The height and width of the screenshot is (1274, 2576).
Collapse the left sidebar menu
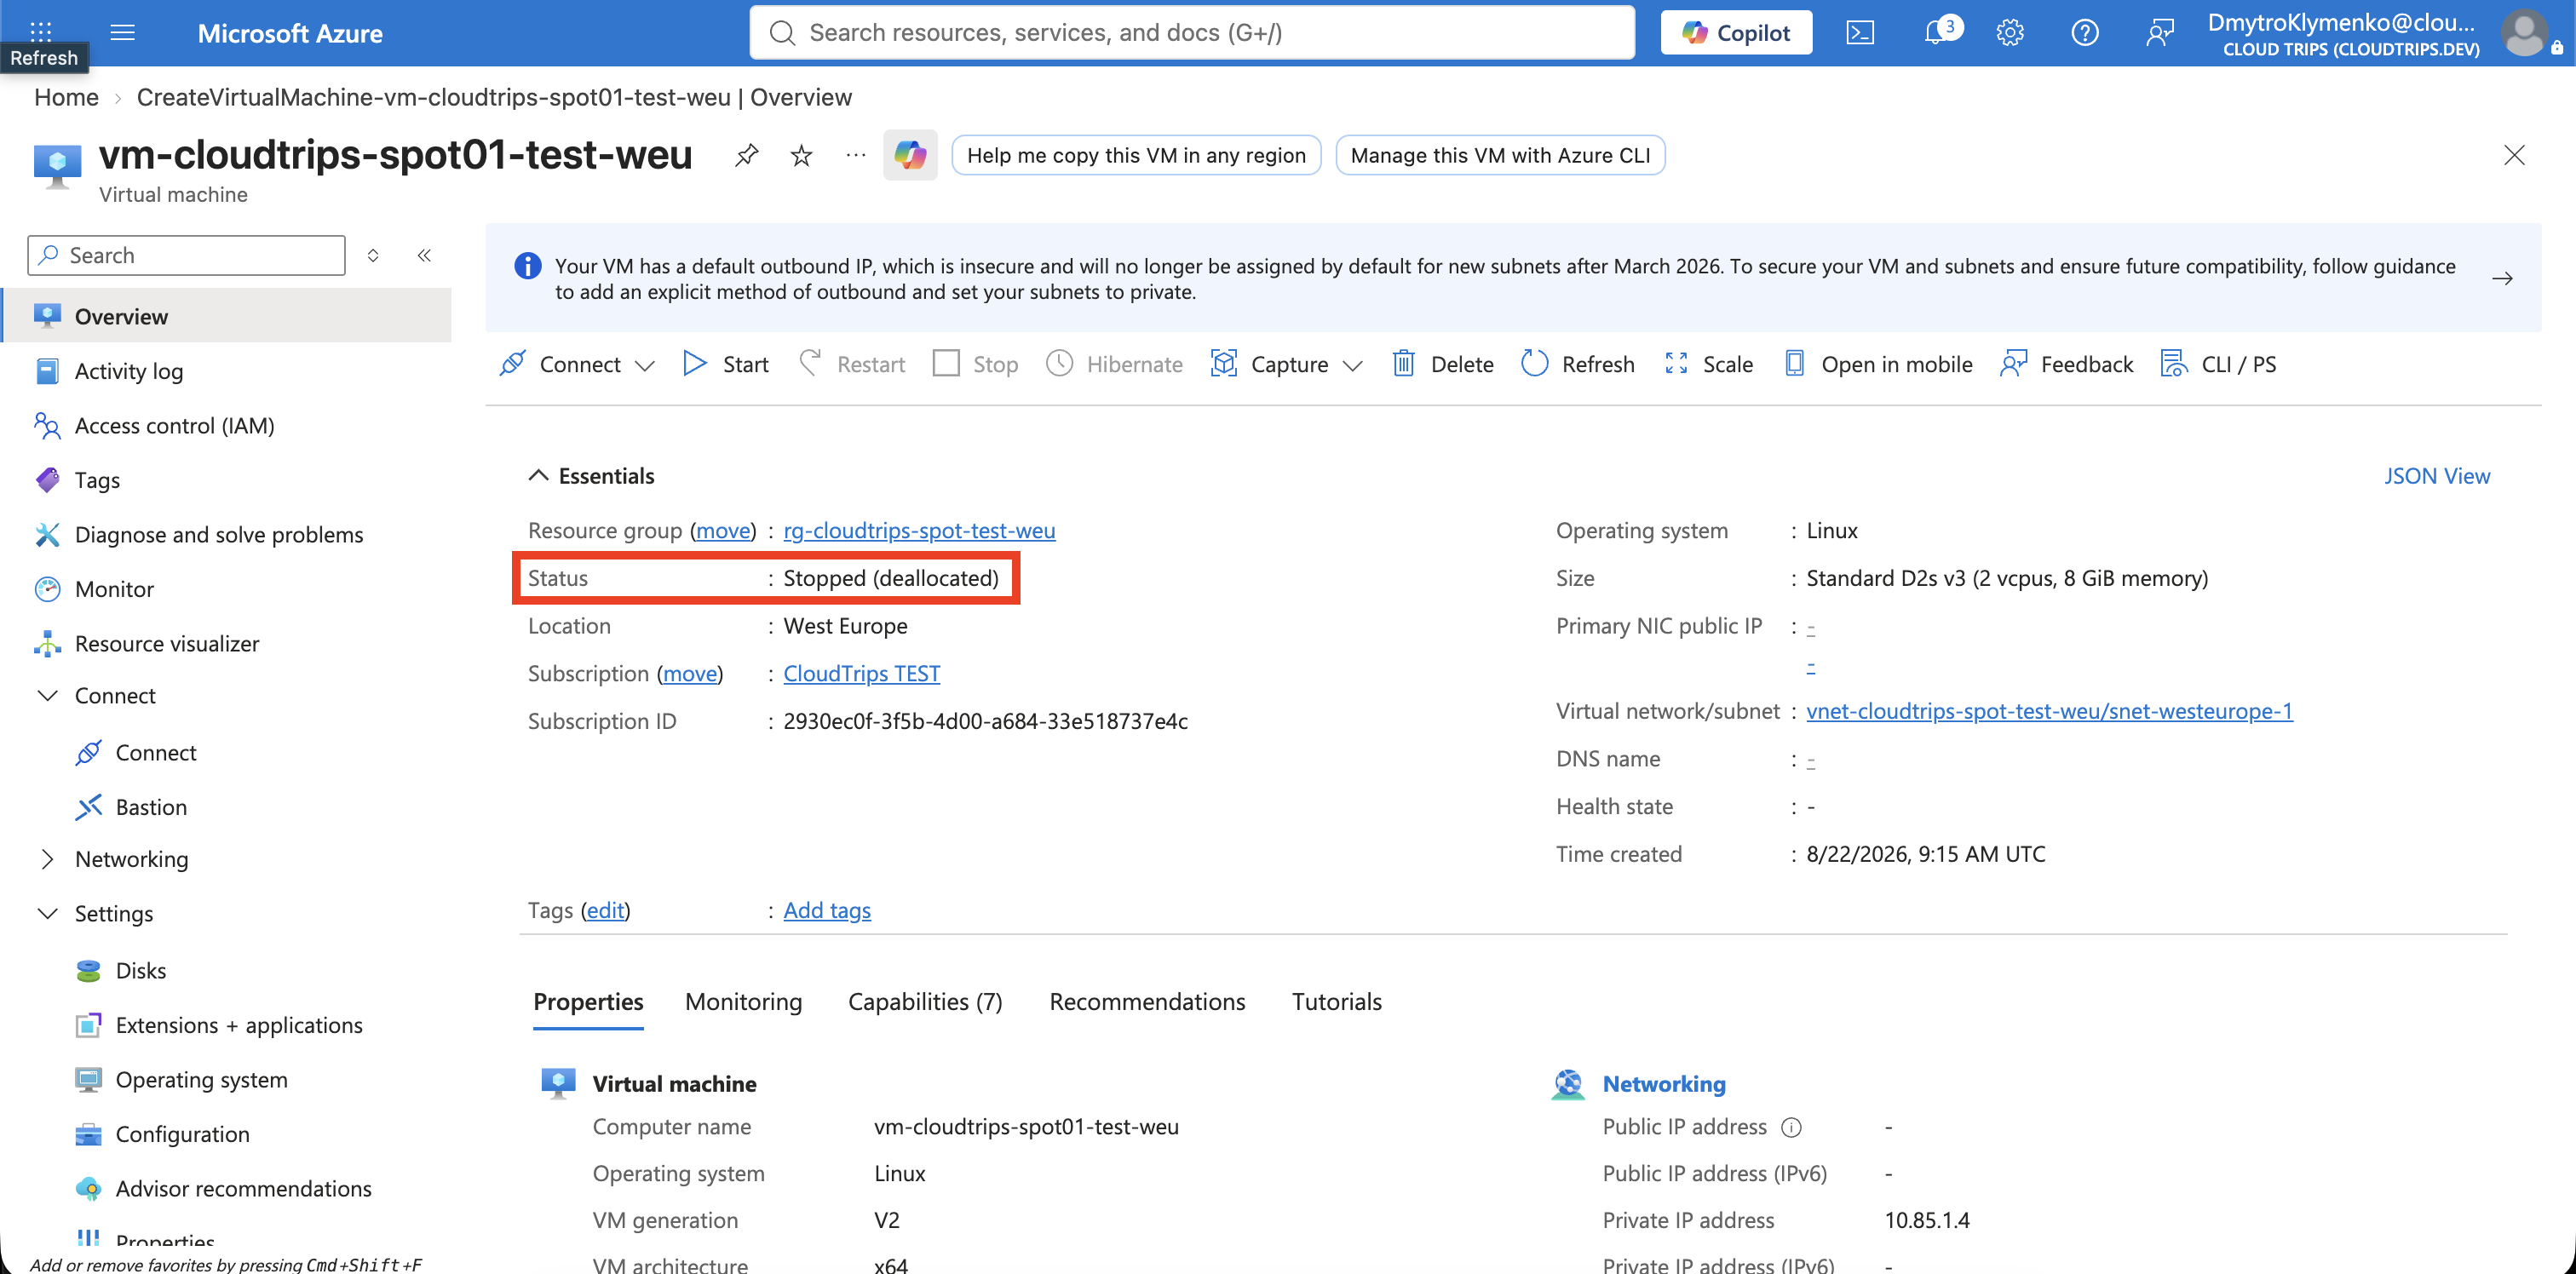[424, 255]
